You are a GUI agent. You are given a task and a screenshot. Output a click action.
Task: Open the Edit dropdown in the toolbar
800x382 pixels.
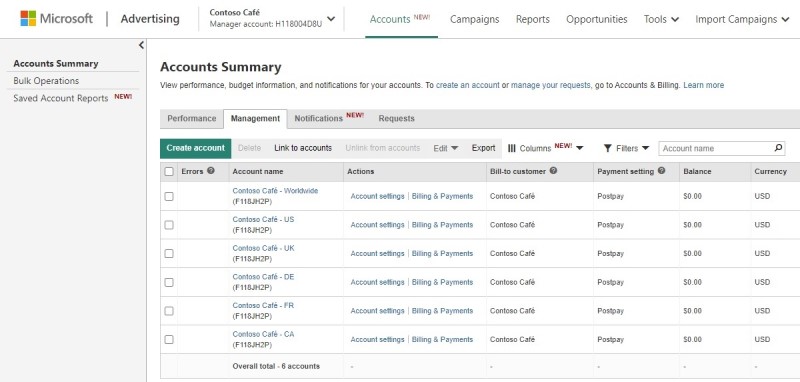[445, 148]
